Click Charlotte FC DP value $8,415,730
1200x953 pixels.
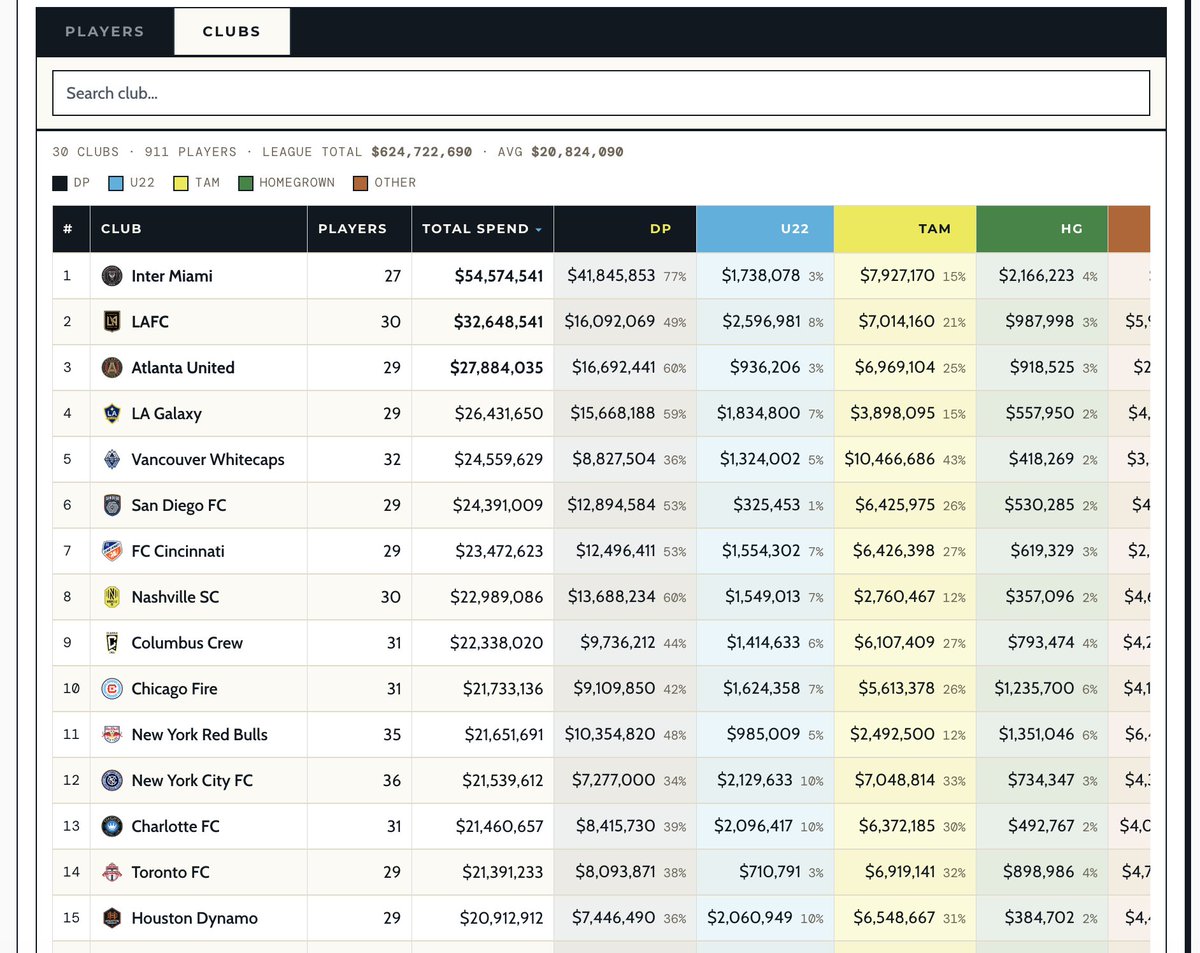coord(616,826)
